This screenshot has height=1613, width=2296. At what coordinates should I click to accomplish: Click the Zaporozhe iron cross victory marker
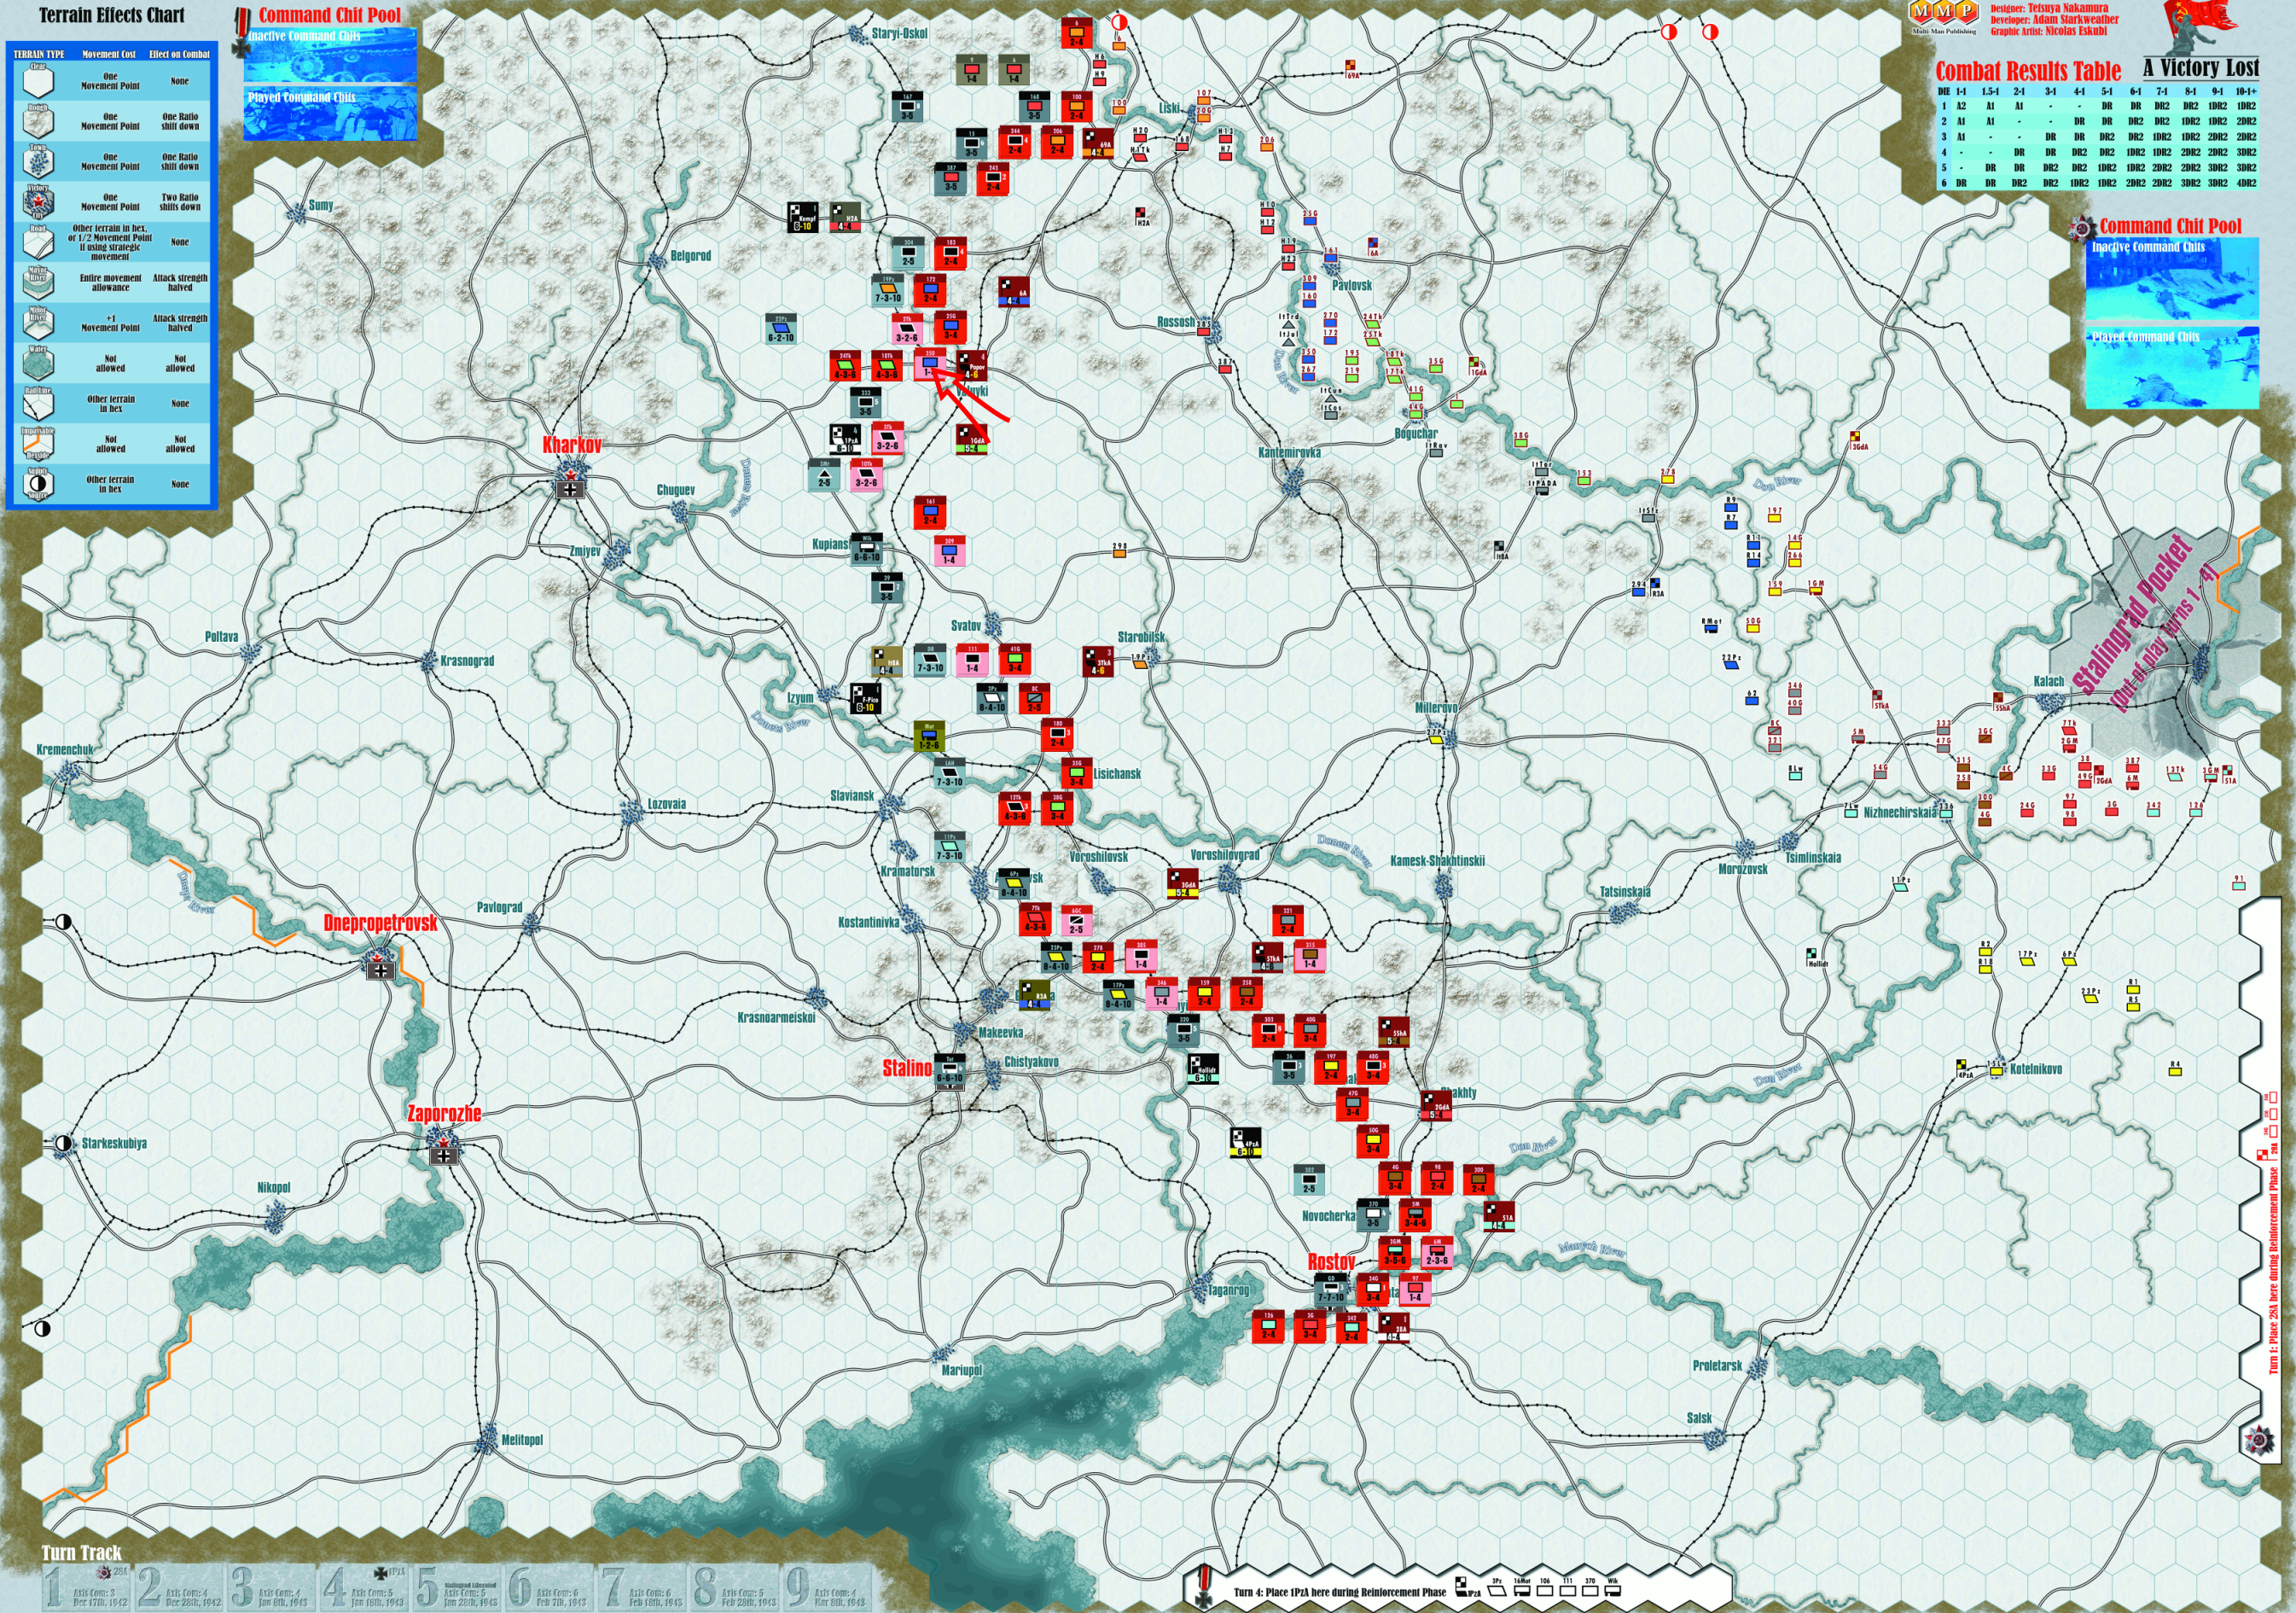pos(445,1155)
